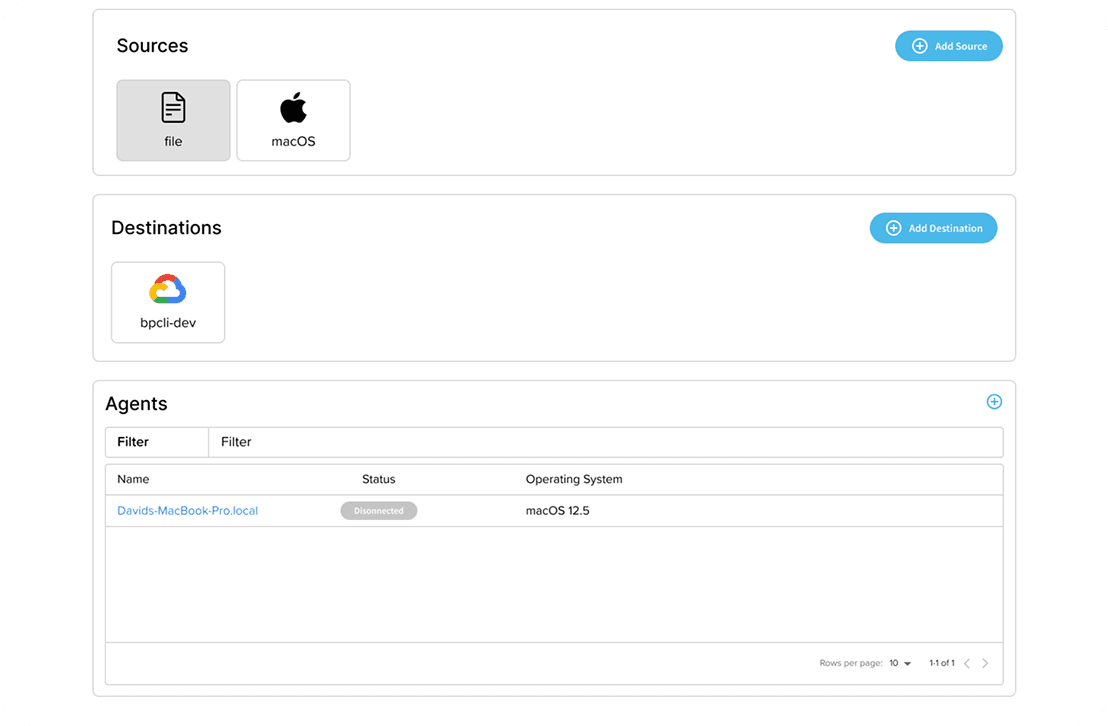This screenshot has width=1108, height=726.
Task: Open the macOS source card
Action: [x=293, y=120]
